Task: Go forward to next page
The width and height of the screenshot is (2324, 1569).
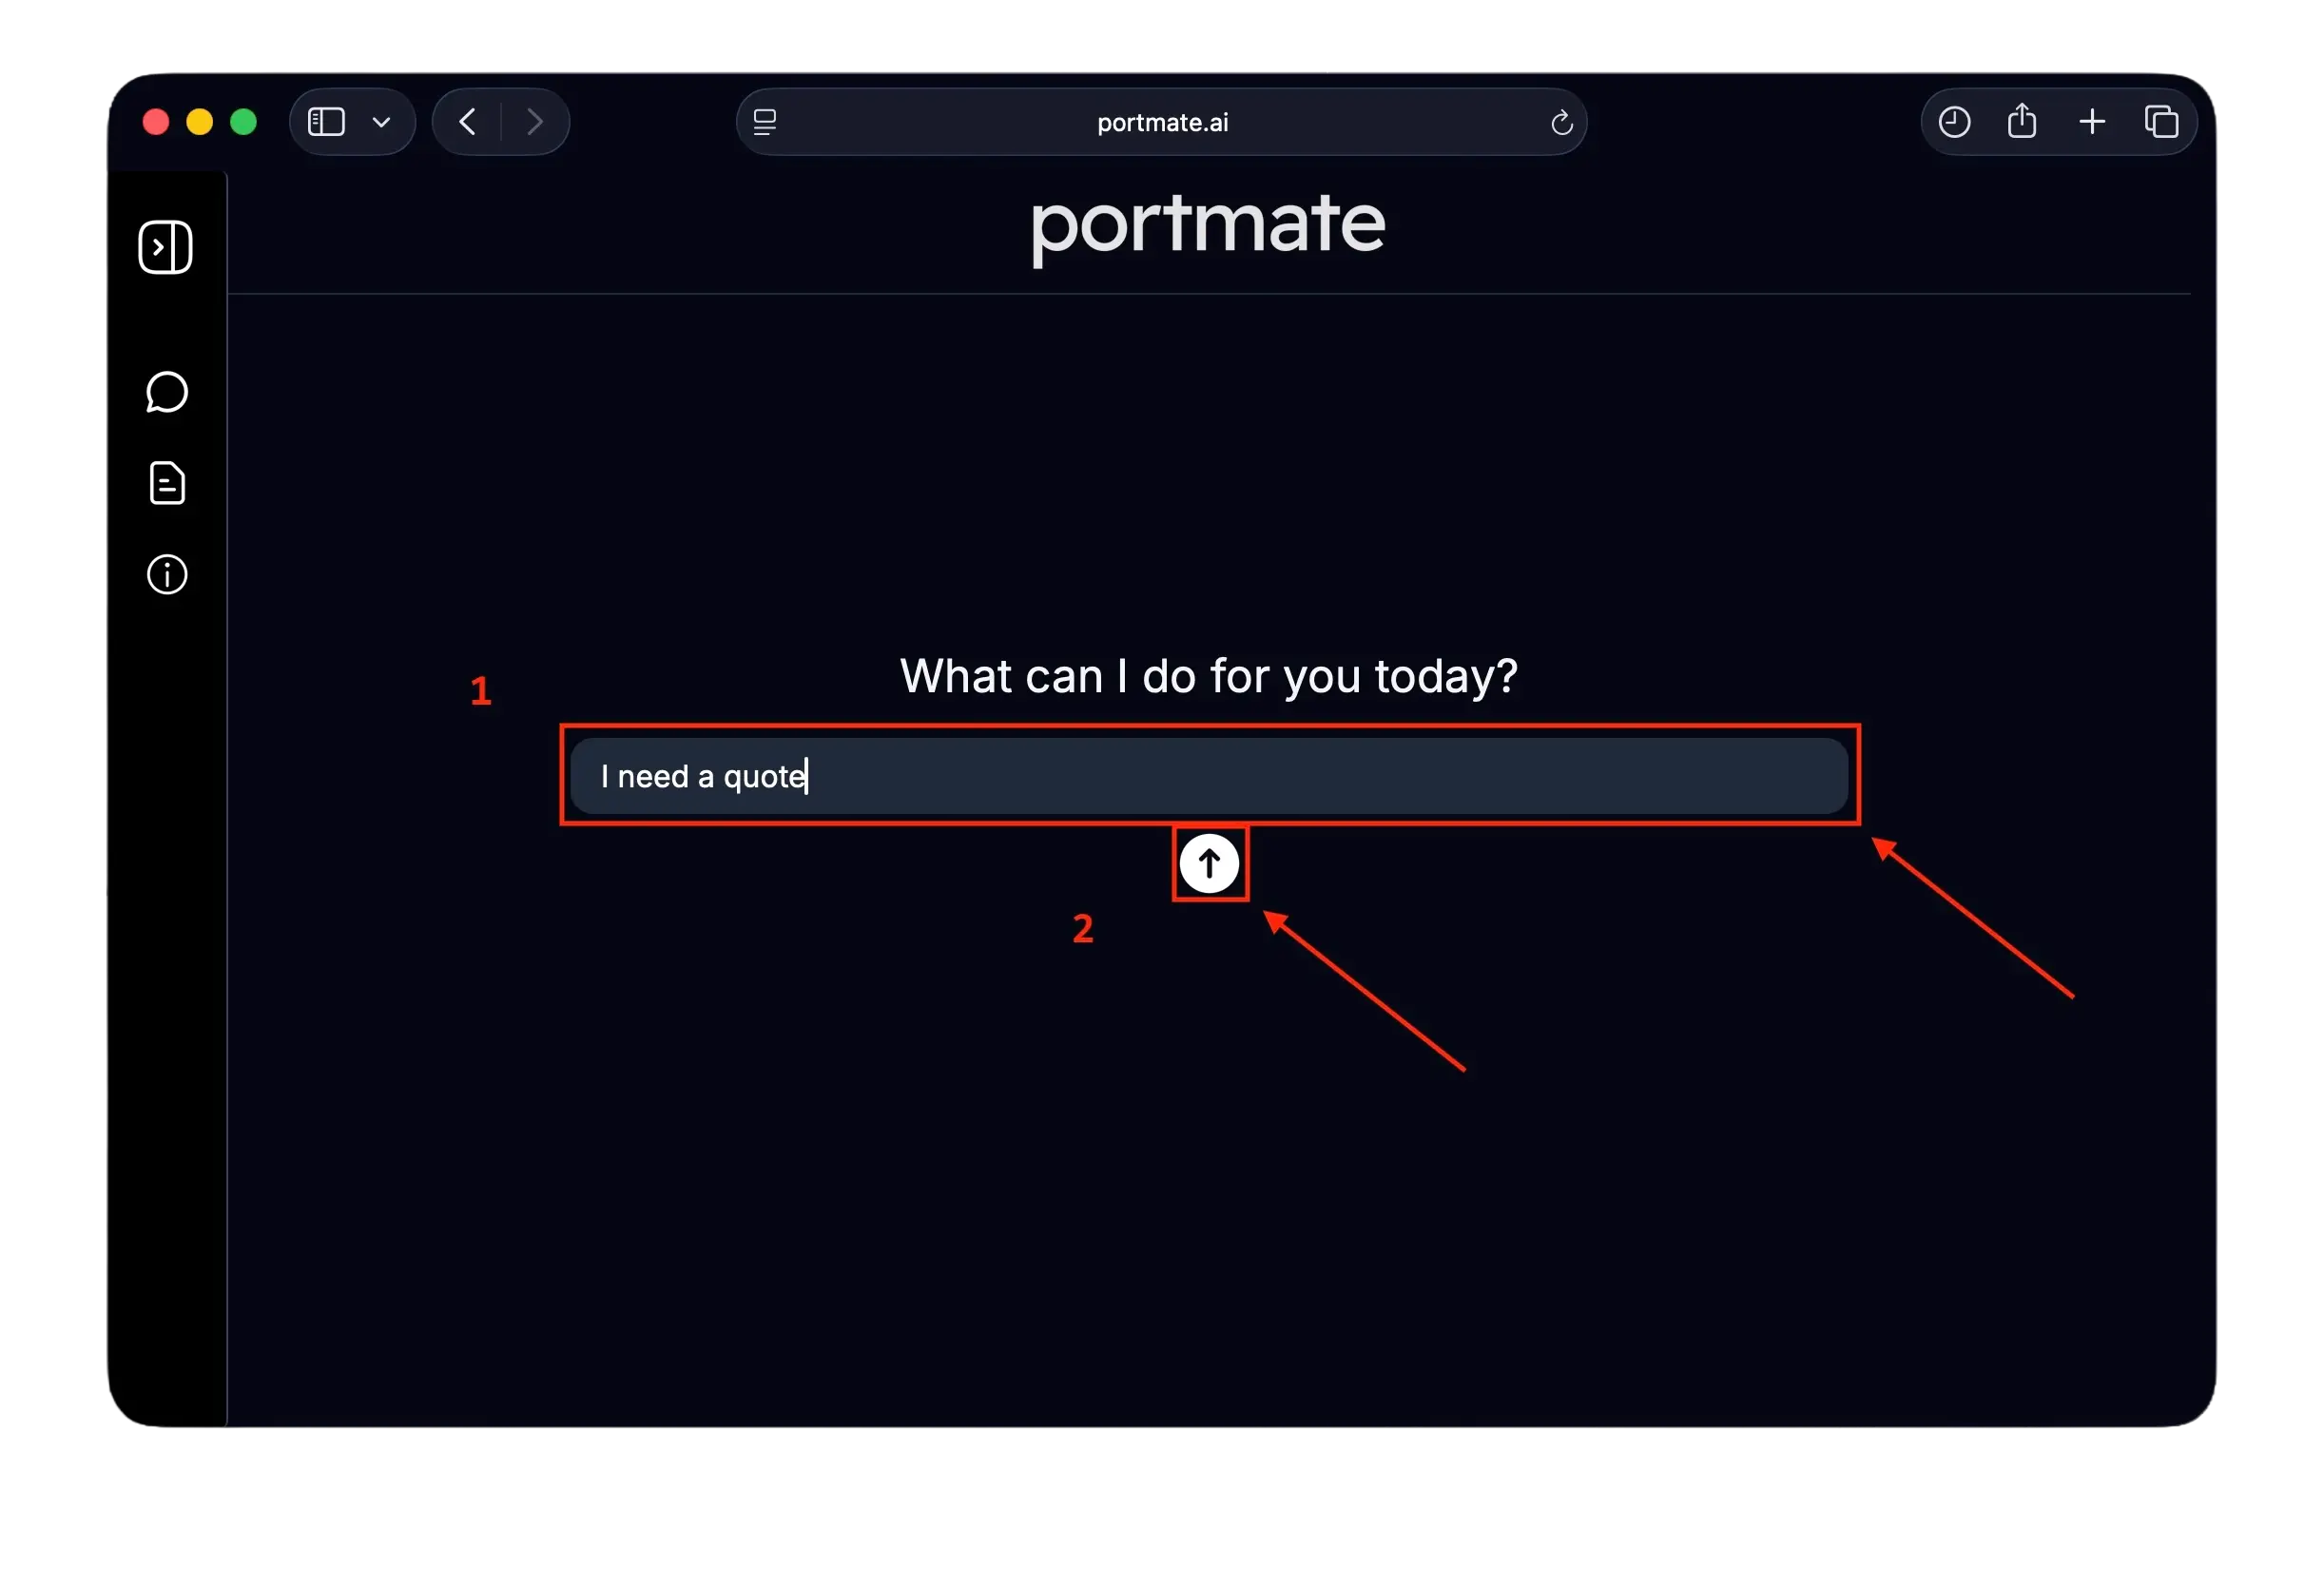Action: click(535, 122)
